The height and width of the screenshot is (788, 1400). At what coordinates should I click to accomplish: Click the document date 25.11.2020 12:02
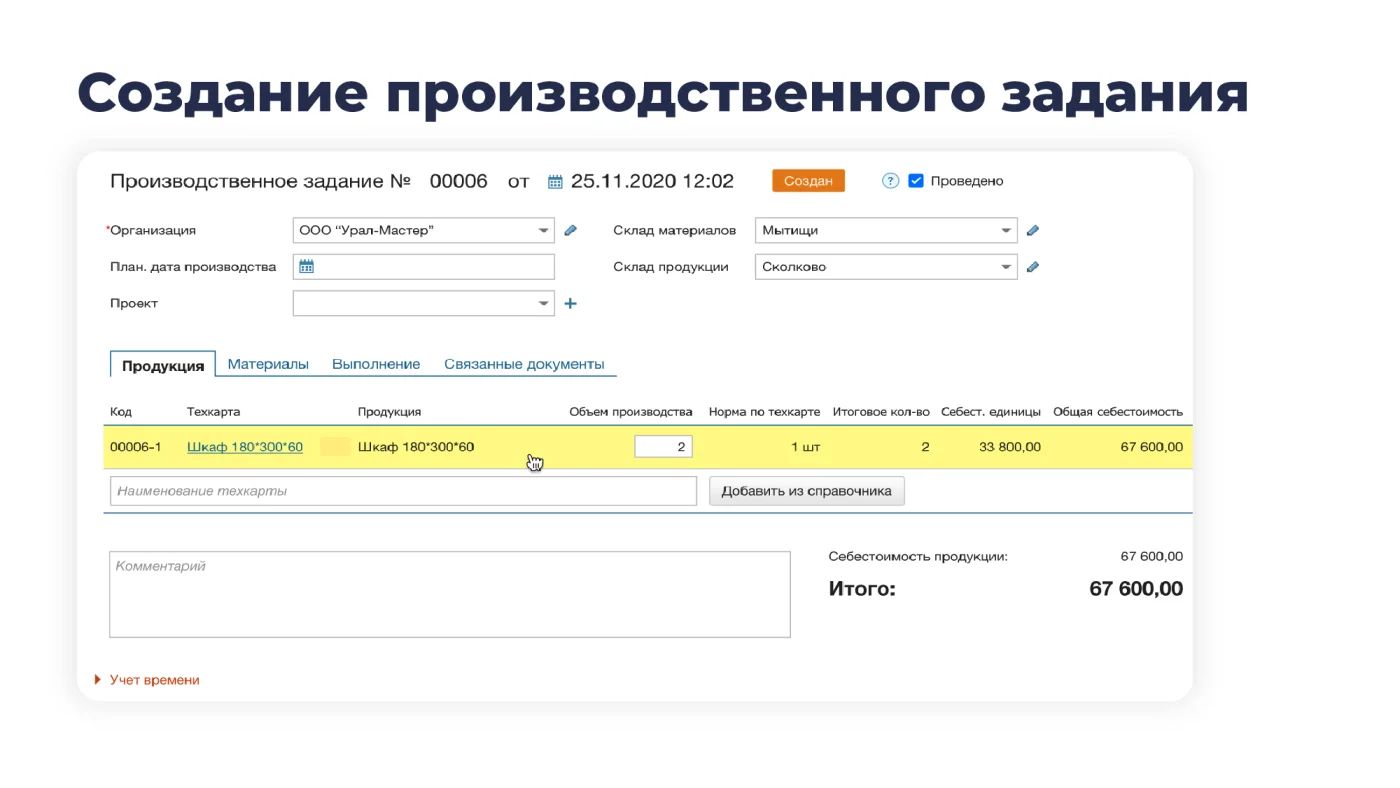[652, 181]
